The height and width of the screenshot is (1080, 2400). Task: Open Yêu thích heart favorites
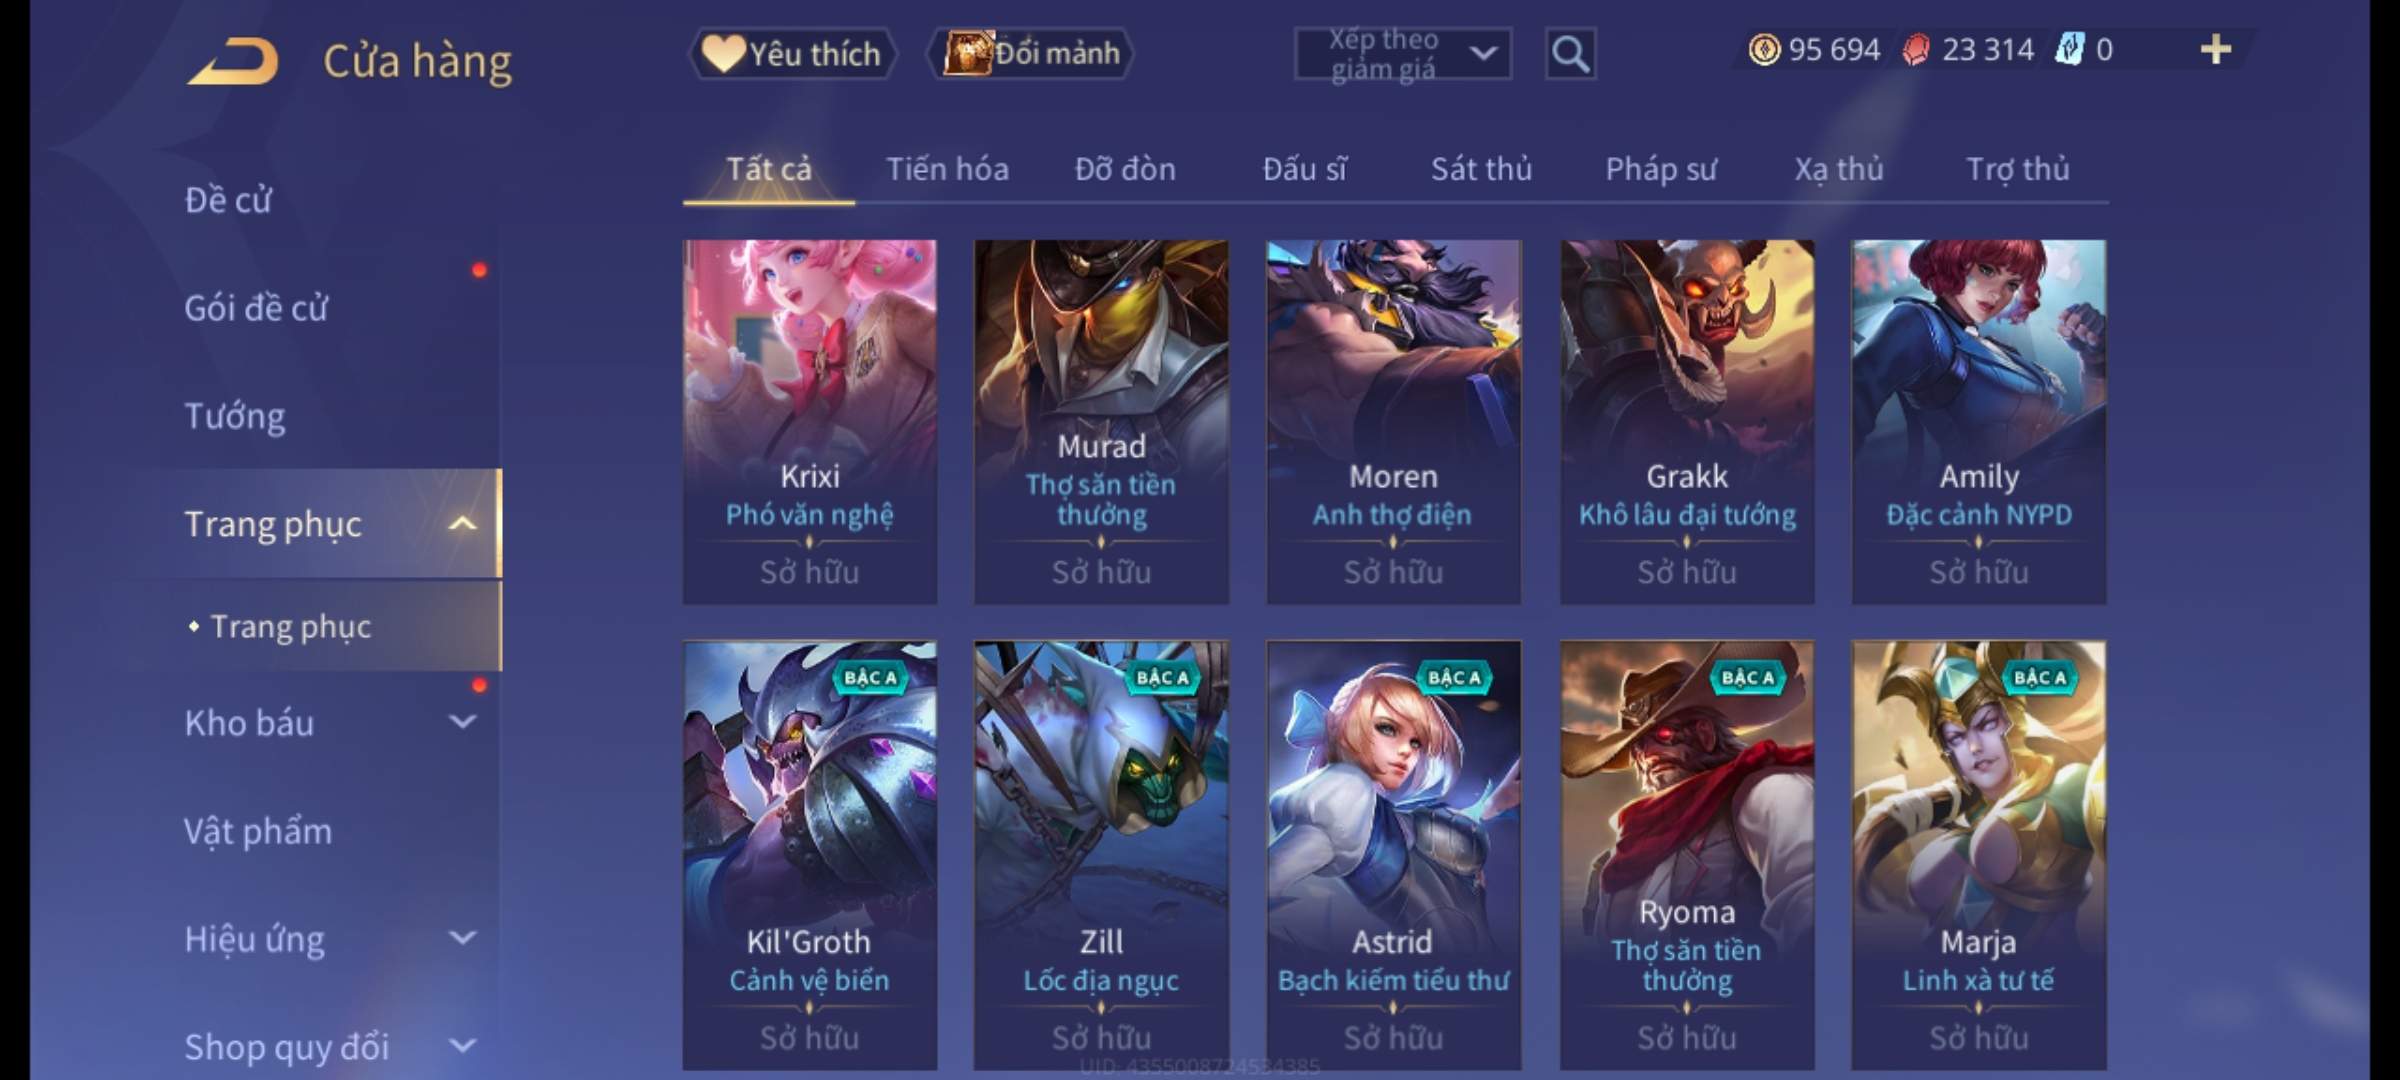792,54
